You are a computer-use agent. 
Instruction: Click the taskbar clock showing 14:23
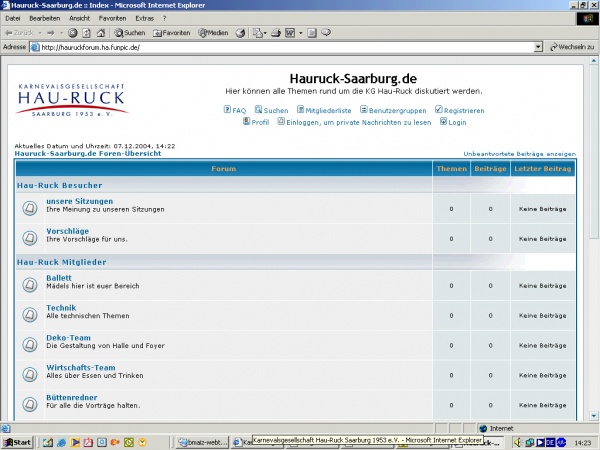click(x=582, y=443)
